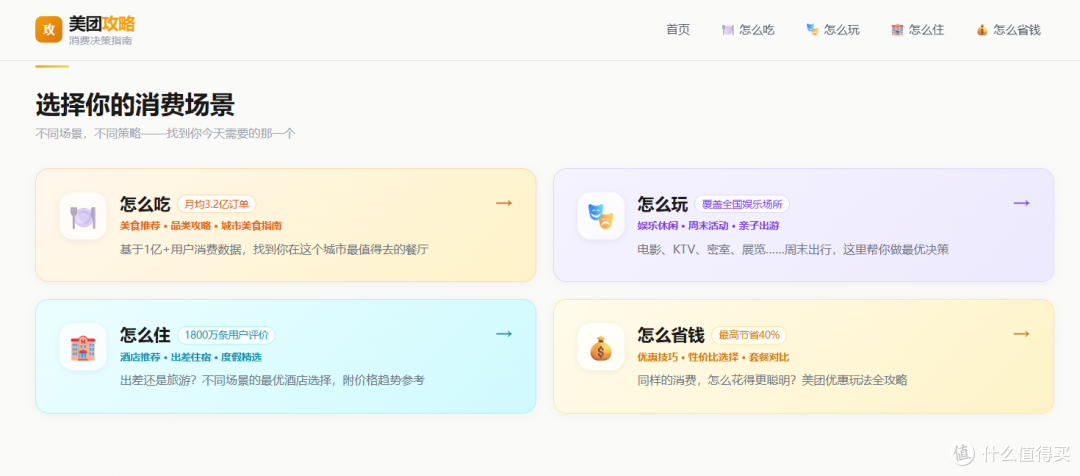The width and height of the screenshot is (1080, 476).
Task: Click the 月均3.2亿订单 badge
Action: coord(217,204)
